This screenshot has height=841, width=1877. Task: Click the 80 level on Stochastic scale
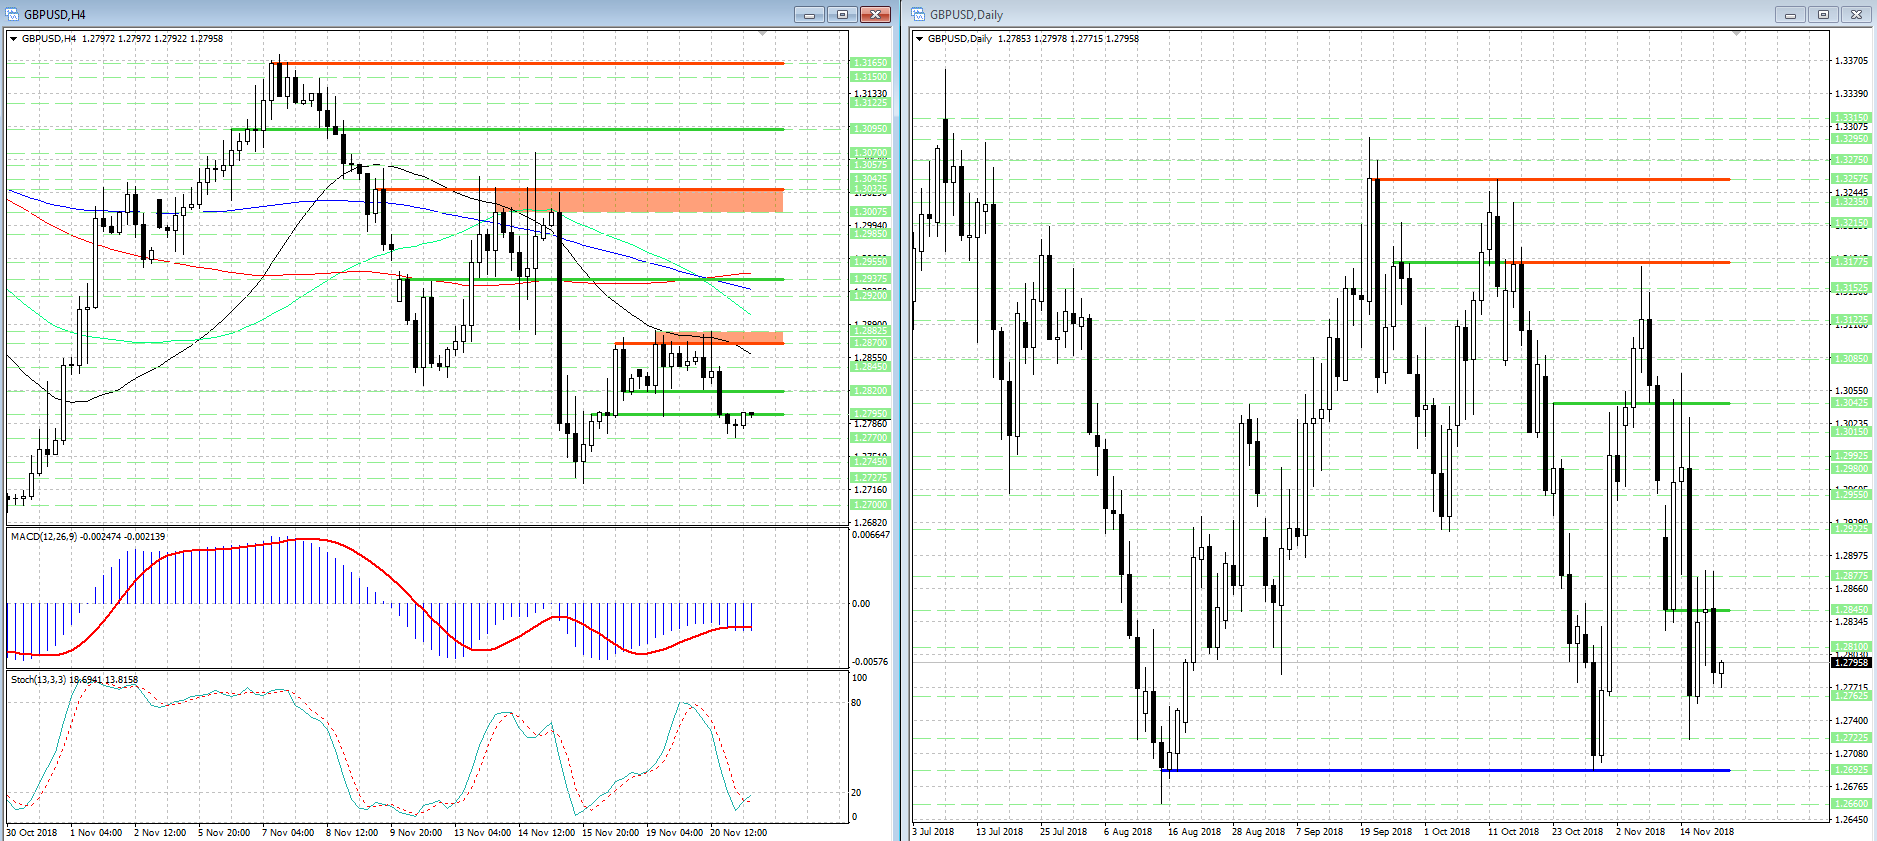pyautogui.click(x=856, y=703)
